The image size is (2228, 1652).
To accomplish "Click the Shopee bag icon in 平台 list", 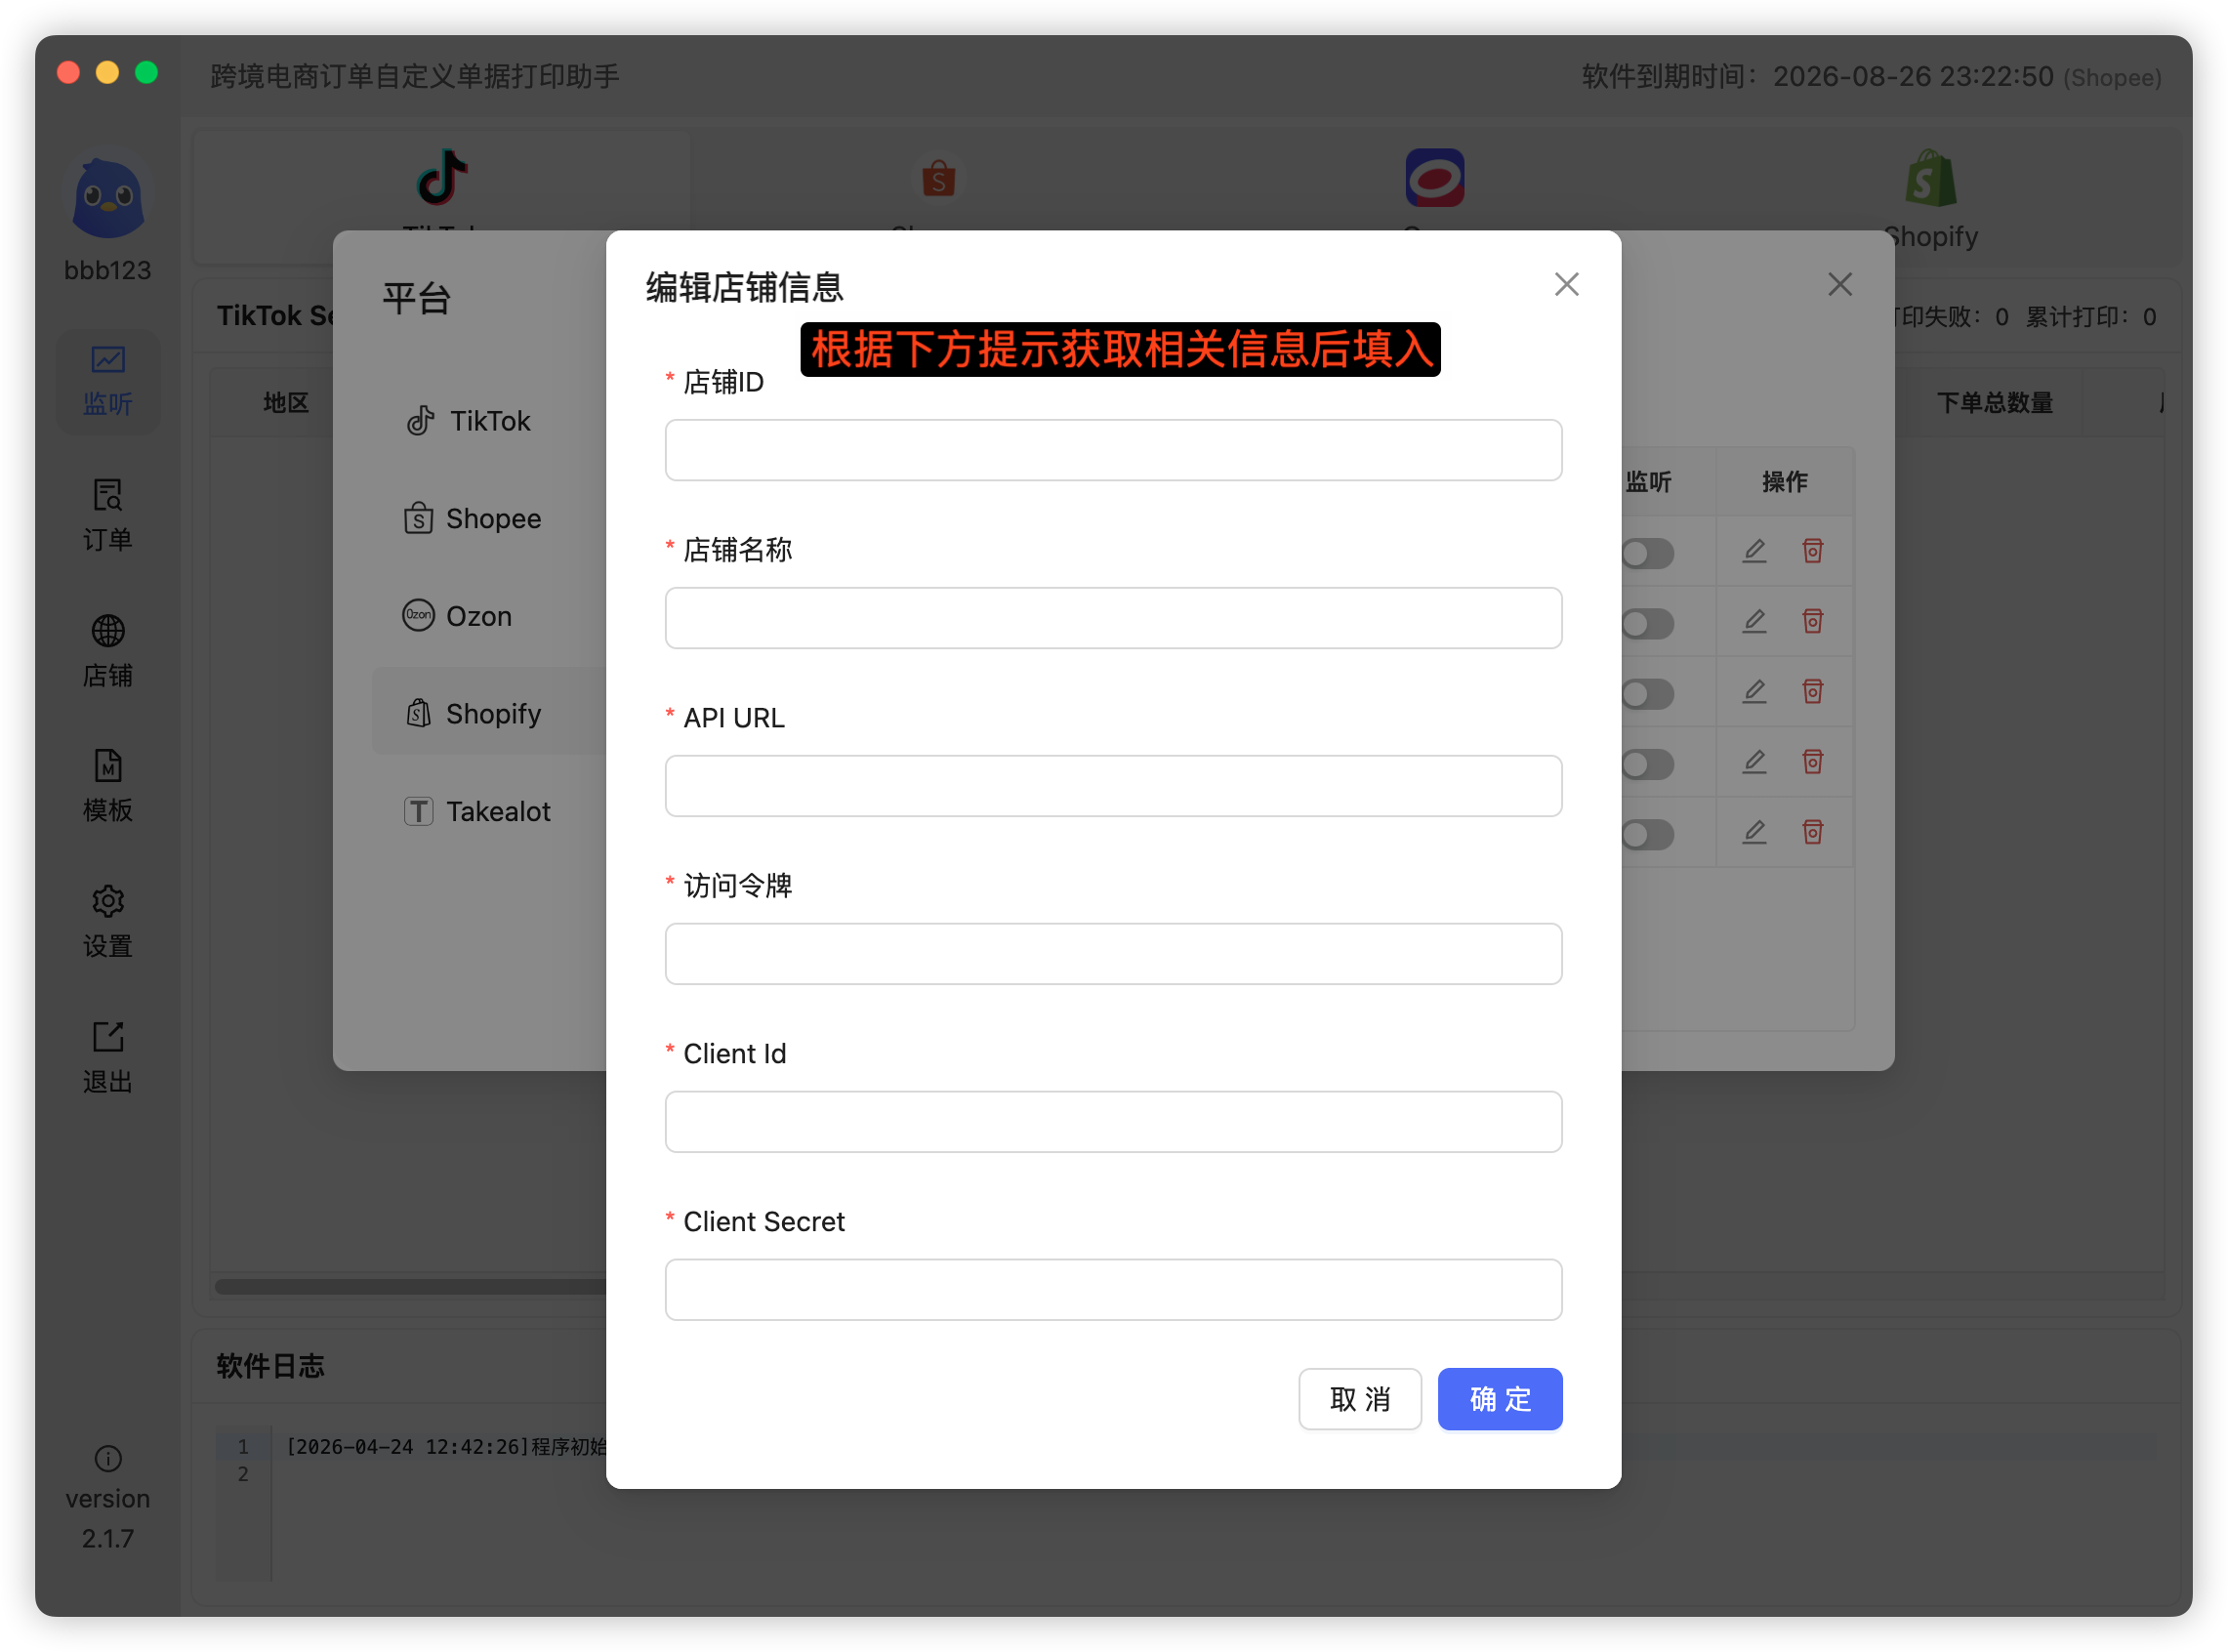I will [418, 518].
